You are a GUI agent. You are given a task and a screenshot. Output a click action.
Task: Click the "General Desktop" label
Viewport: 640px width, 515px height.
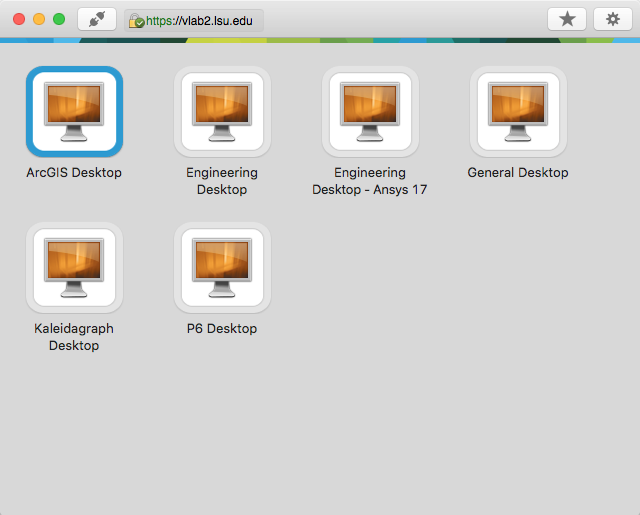[x=518, y=173]
